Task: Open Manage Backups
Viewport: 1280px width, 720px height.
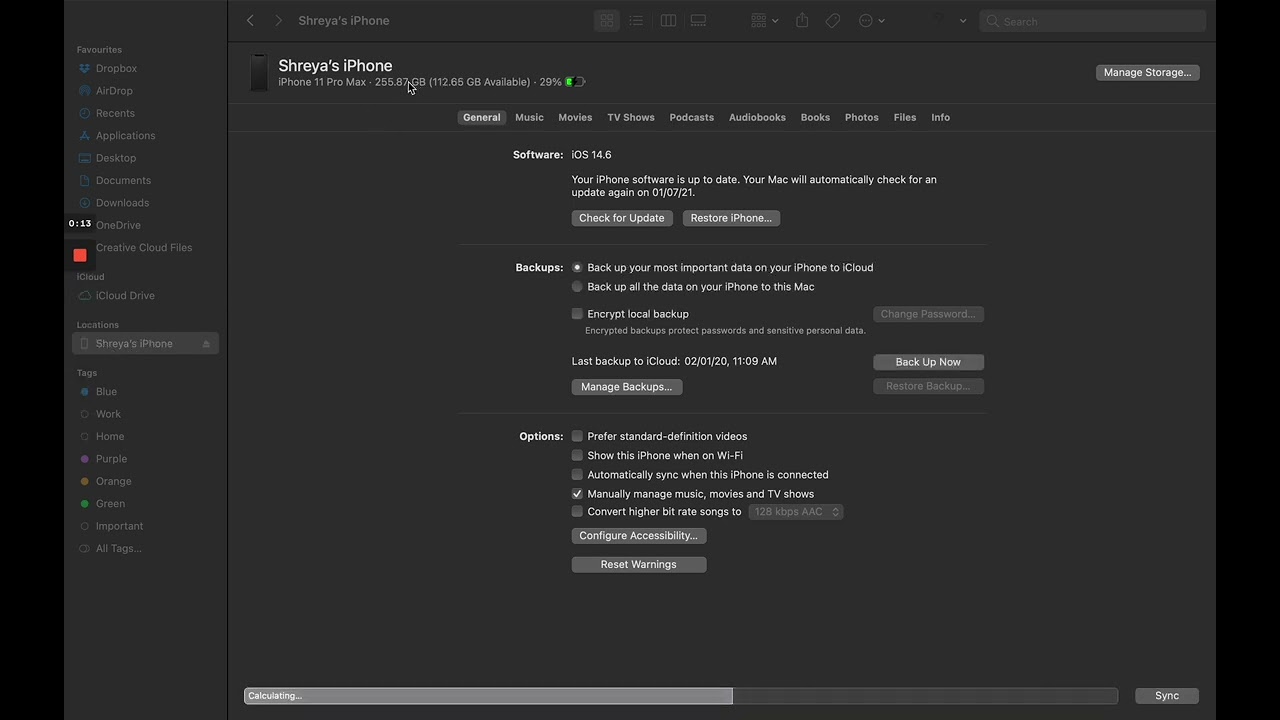Action: pyautogui.click(x=627, y=387)
